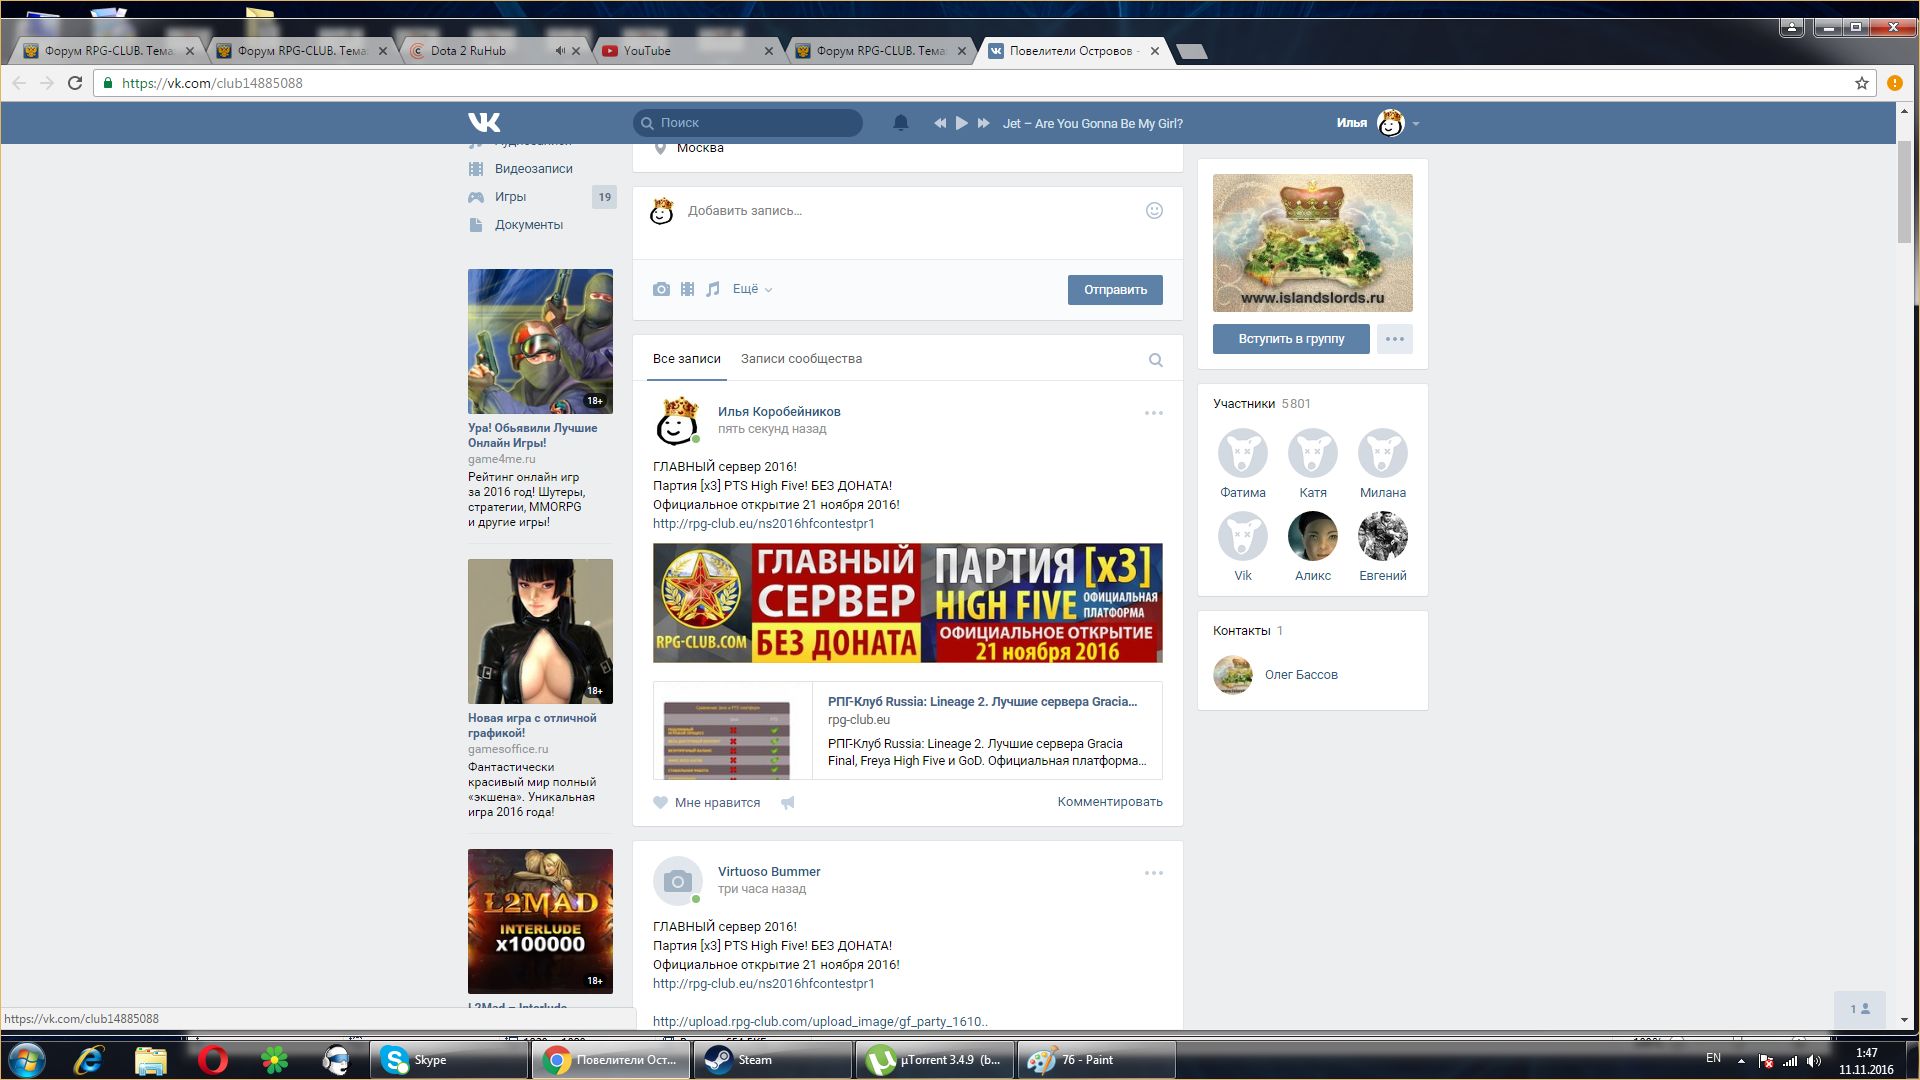1920x1080 pixels.
Task: Open the Илья profile menu arrow
Action: pyautogui.click(x=1416, y=124)
